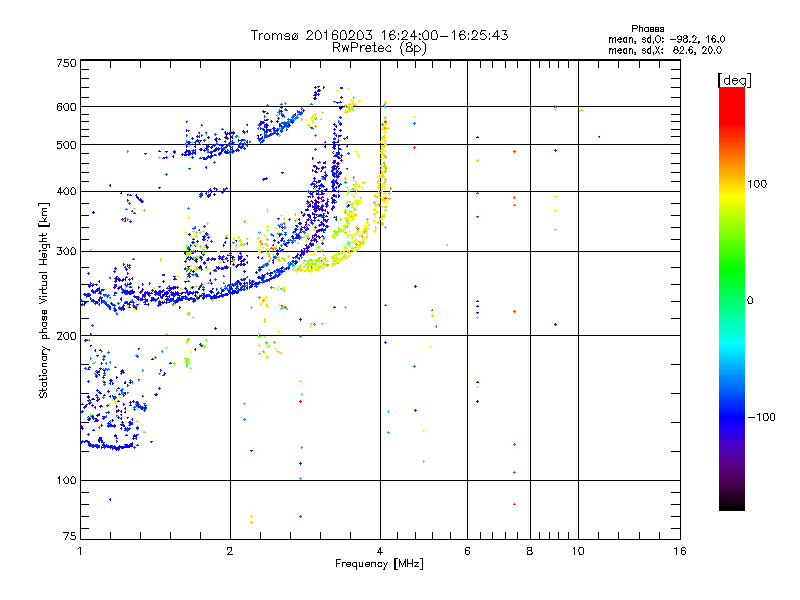The height and width of the screenshot is (600, 800).
Task: Click the 'Frequency [MHz]' axis label
Action: tap(379, 564)
